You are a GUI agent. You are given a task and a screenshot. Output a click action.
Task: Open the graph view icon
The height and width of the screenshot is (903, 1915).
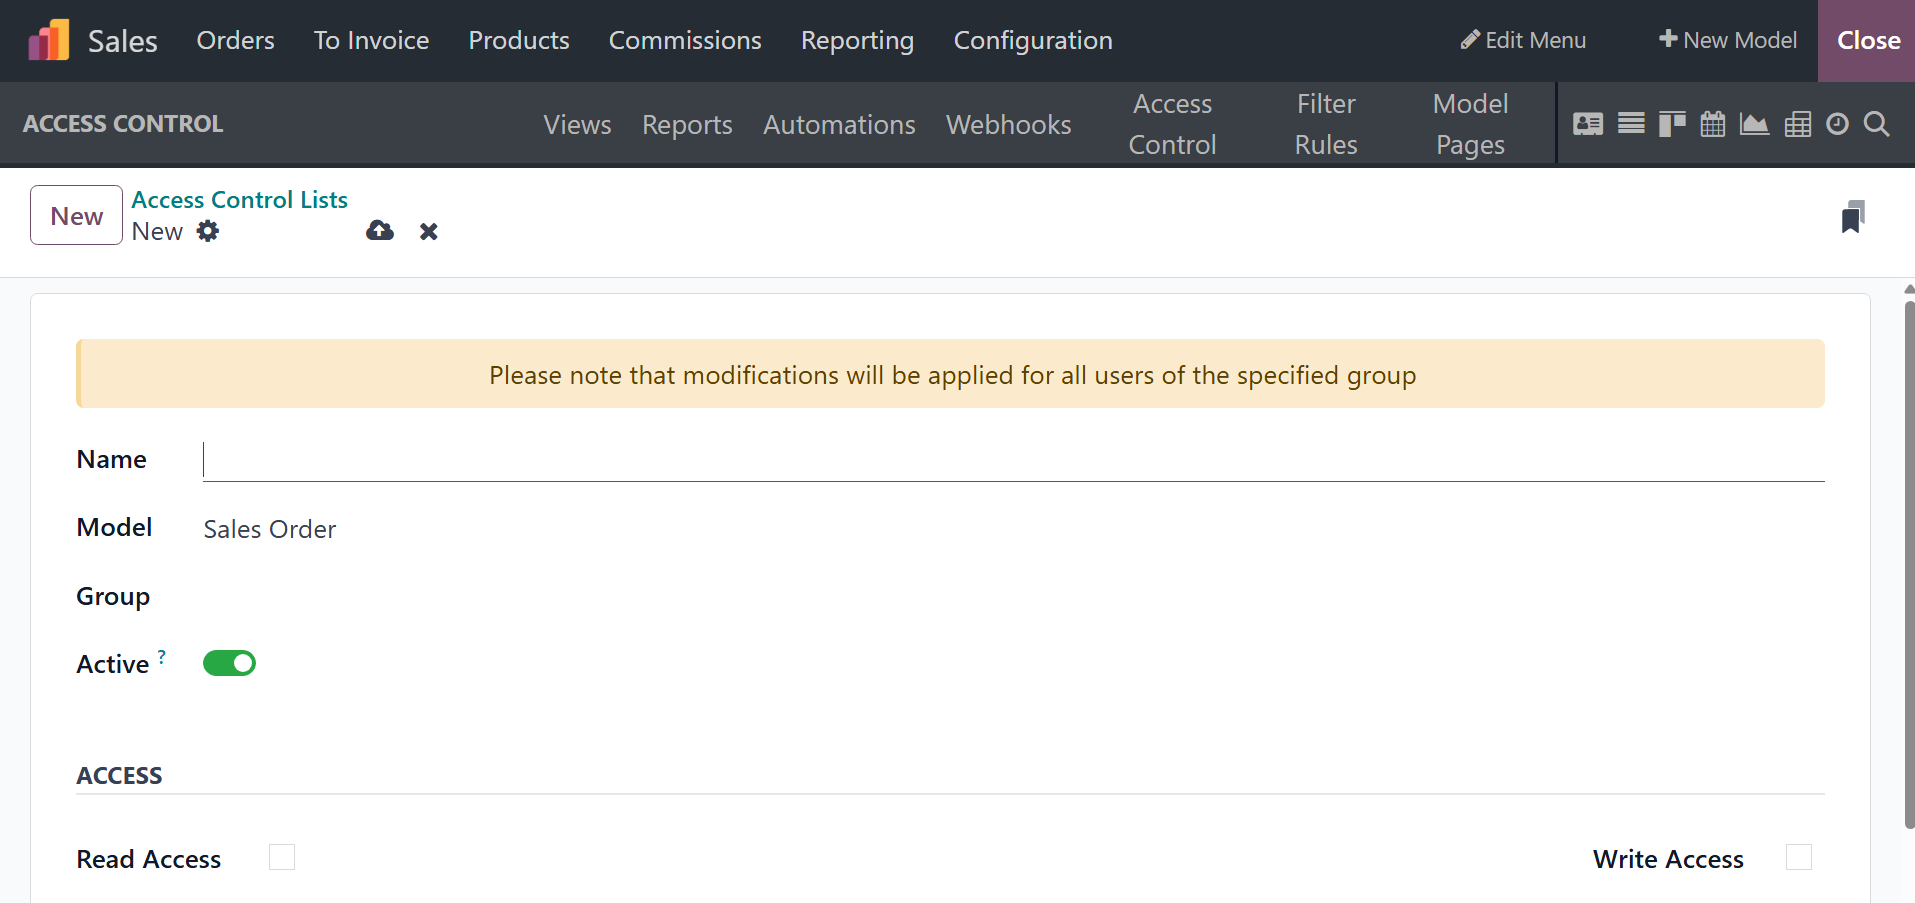pos(1754,124)
